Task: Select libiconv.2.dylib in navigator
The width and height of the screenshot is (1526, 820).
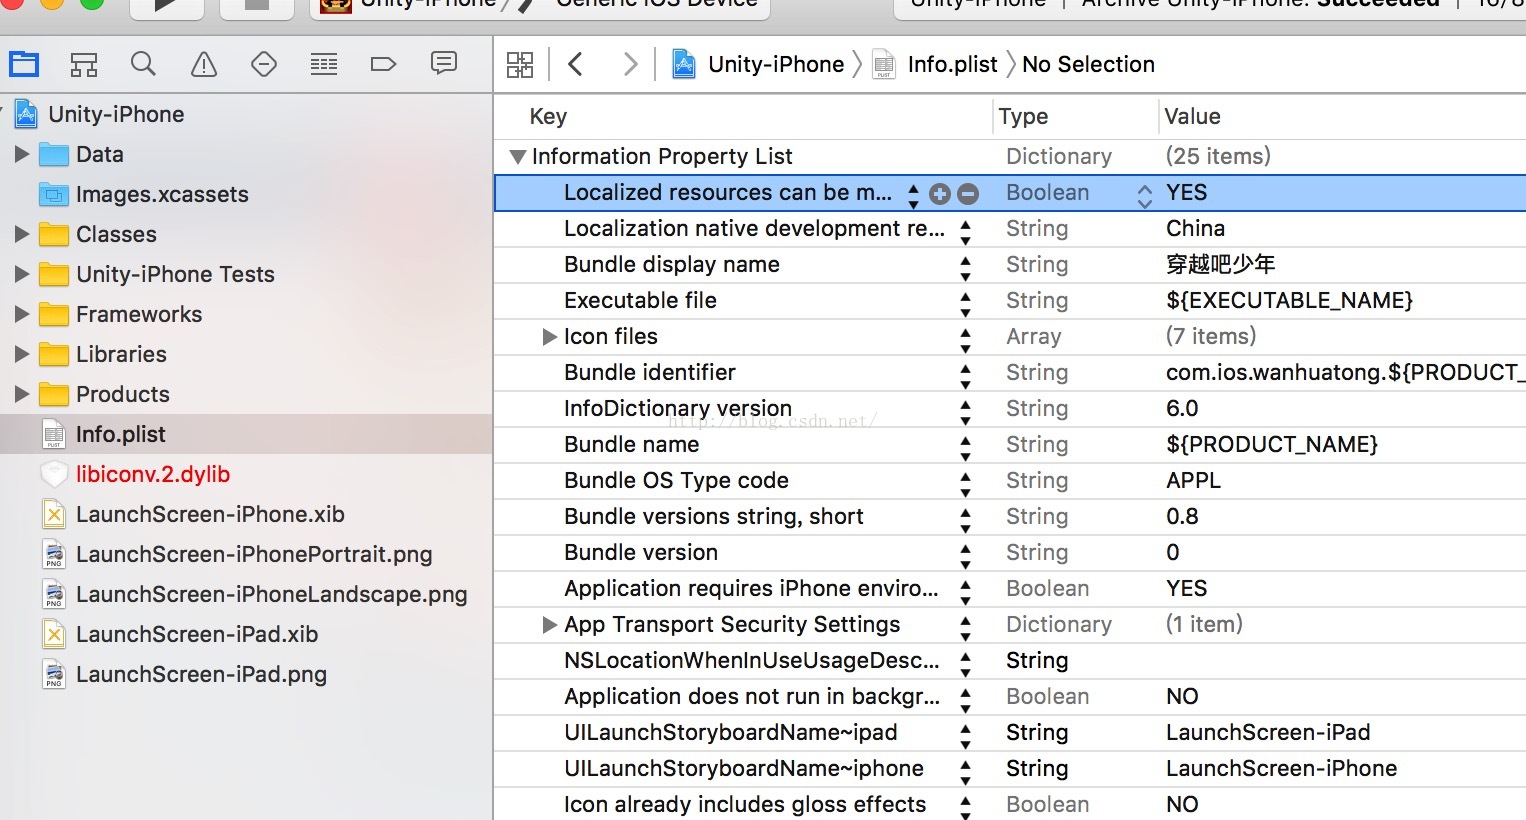Action: click(x=153, y=474)
